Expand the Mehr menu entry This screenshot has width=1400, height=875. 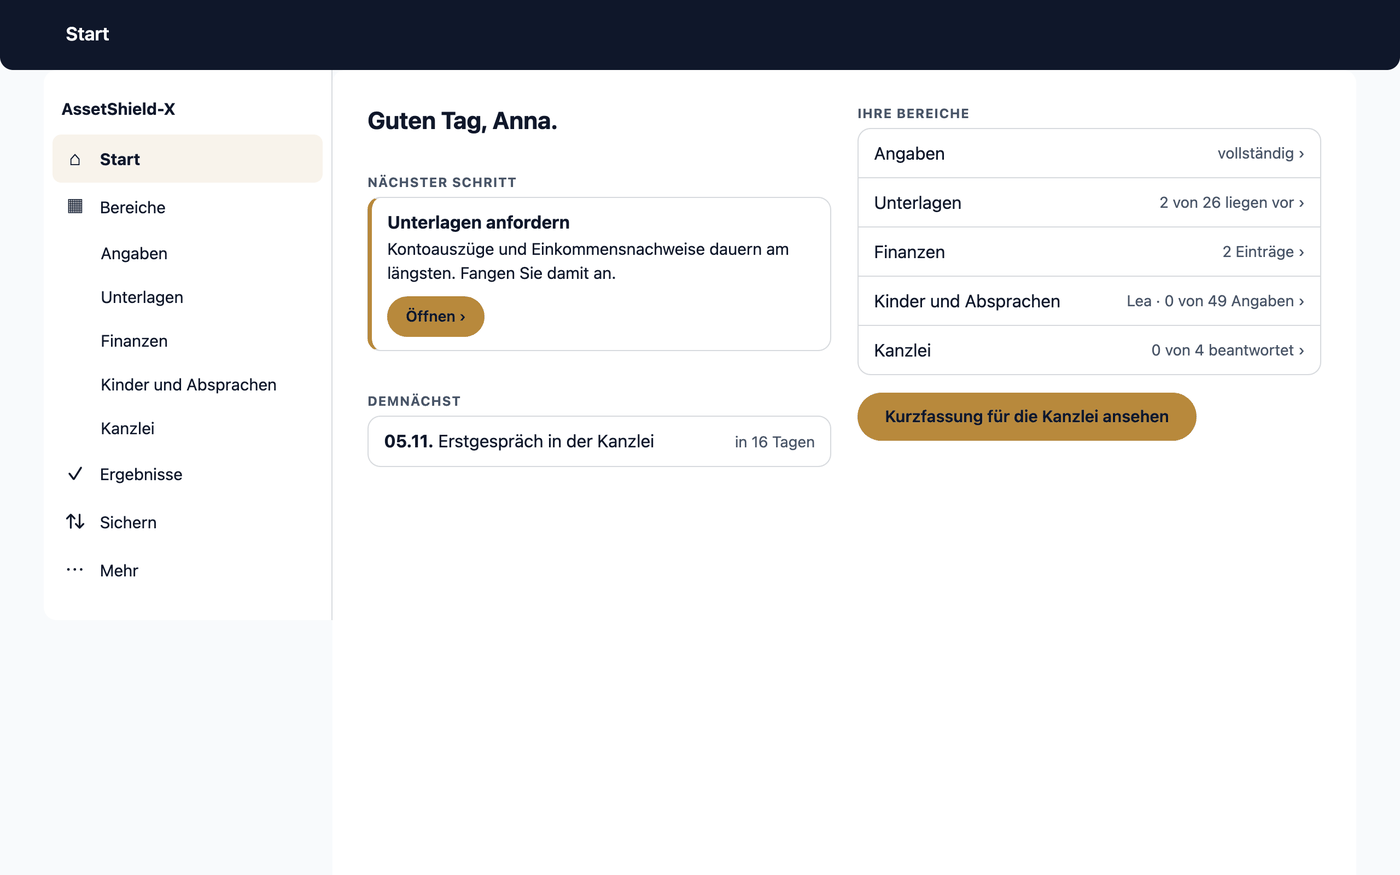coord(188,570)
